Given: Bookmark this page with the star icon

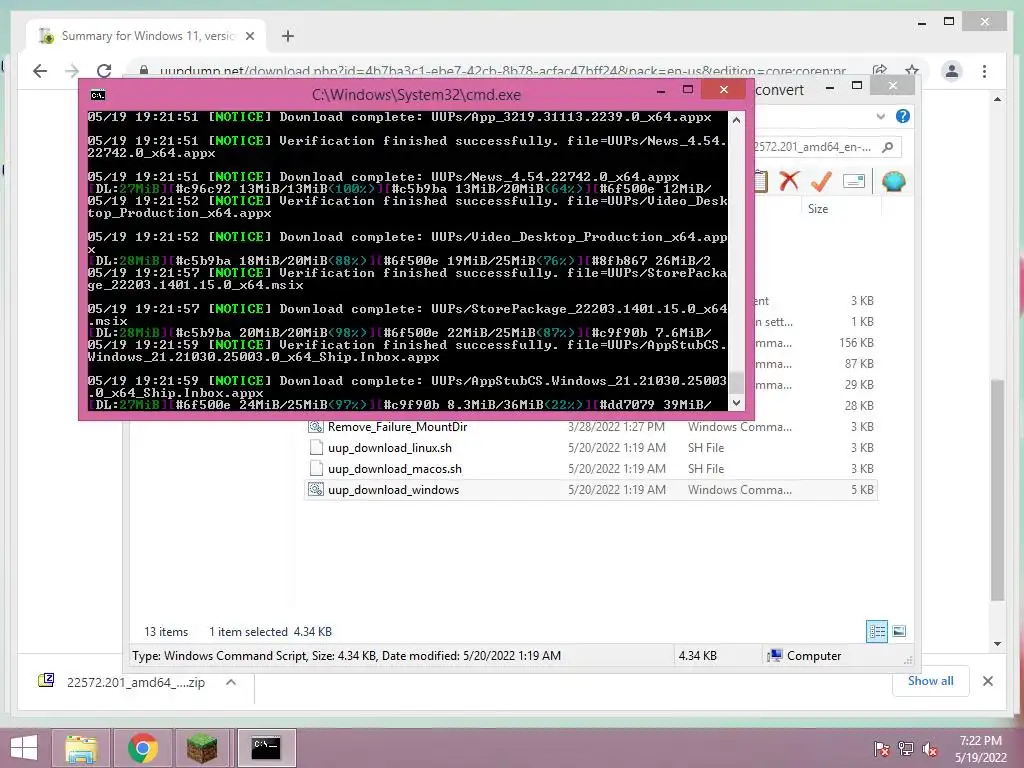Looking at the screenshot, I should [912, 71].
